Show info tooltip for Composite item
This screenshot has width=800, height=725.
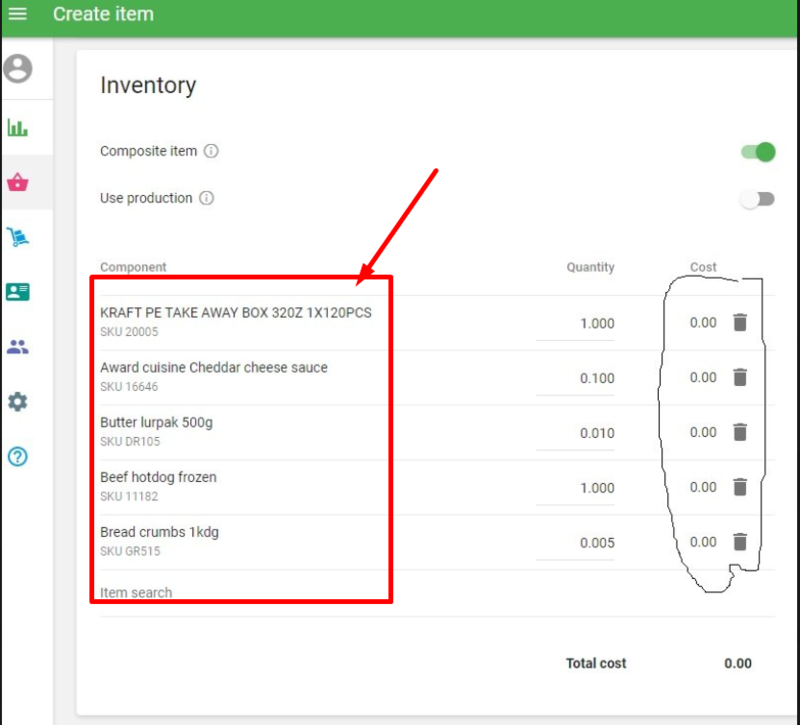point(211,152)
